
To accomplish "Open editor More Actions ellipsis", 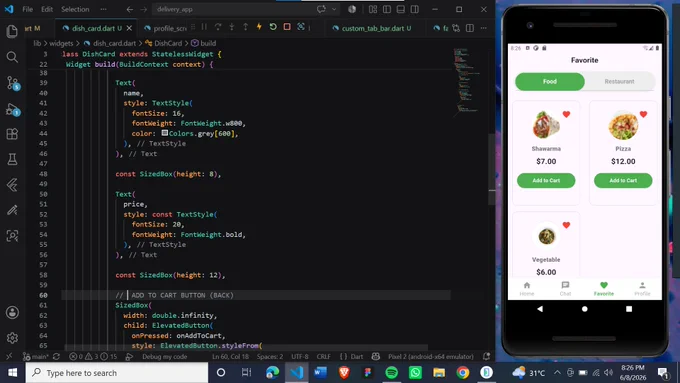I will [484, 28].
